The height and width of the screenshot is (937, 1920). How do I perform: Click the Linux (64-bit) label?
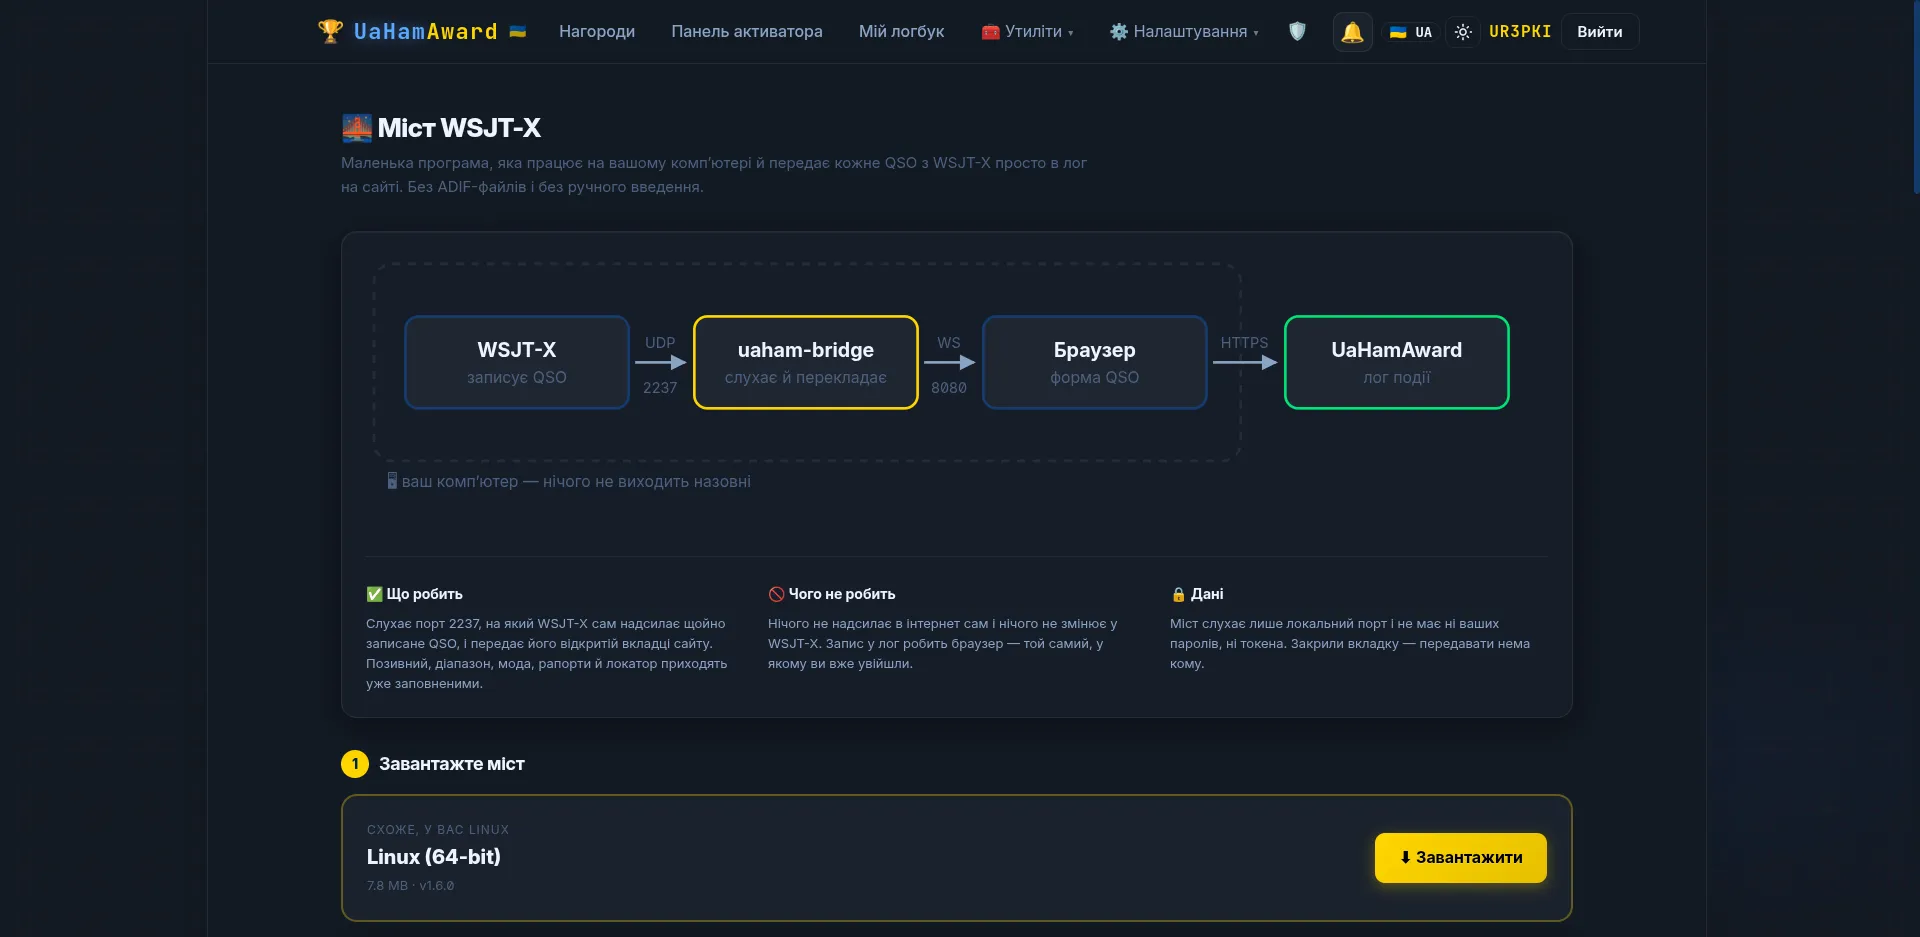tap(434, 857)
